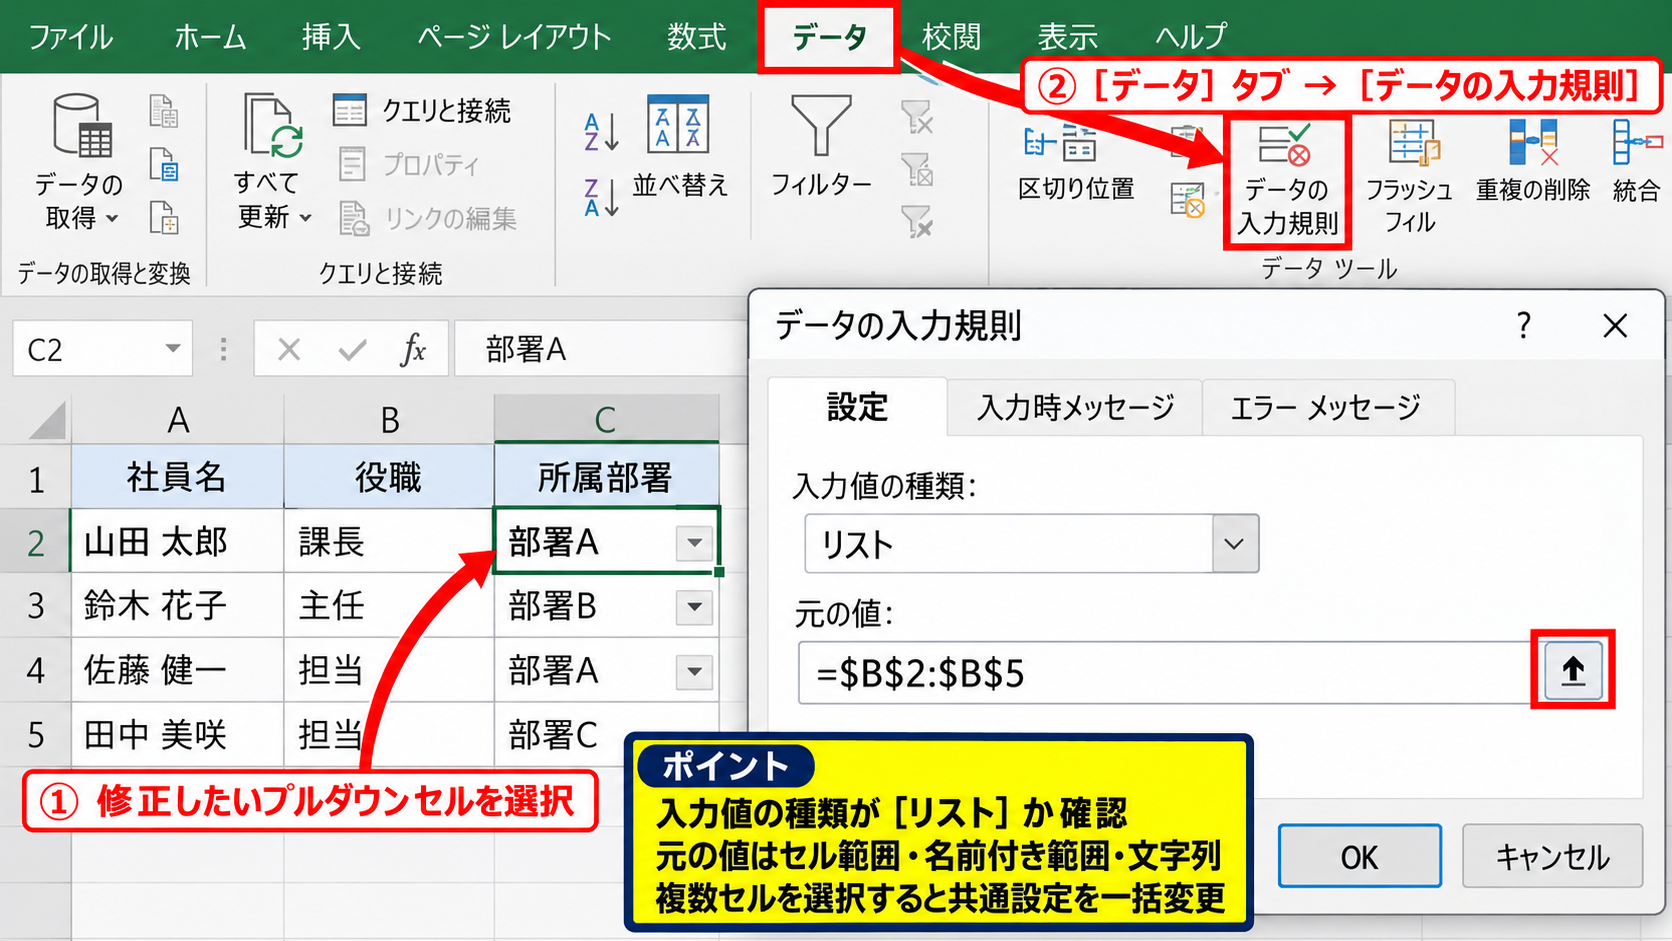Viewport: 1672px width, 941px height.
Task: Expand the すべて更新 dropdown arrow
Action: (305, 217)
